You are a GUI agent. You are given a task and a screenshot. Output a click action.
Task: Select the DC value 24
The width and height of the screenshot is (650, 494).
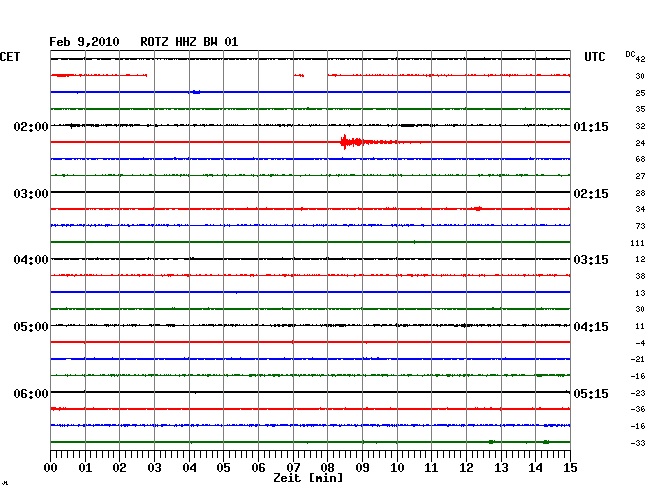tap(640, 143)
